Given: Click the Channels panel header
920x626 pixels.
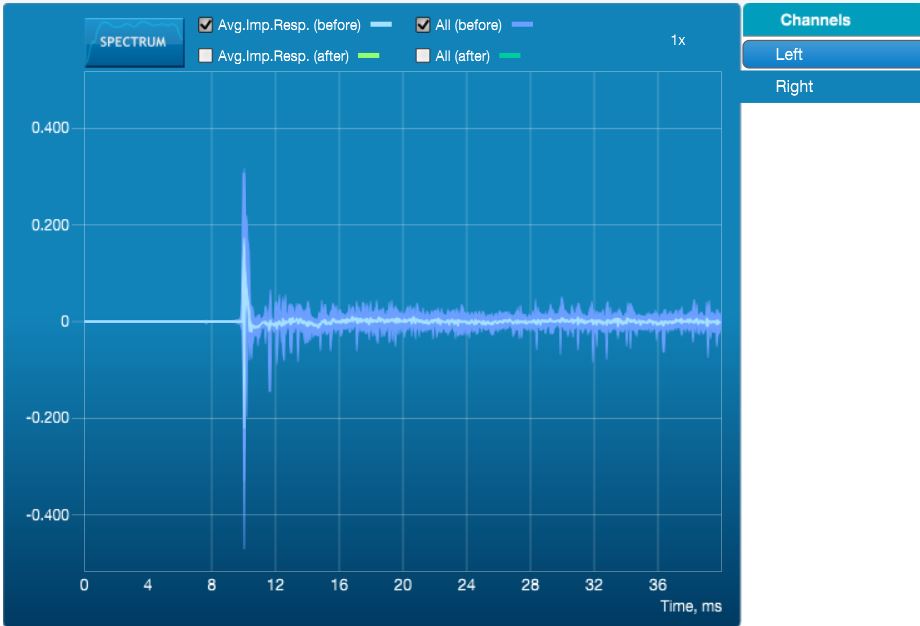Looking at the screenshot, I should point(831,20).
